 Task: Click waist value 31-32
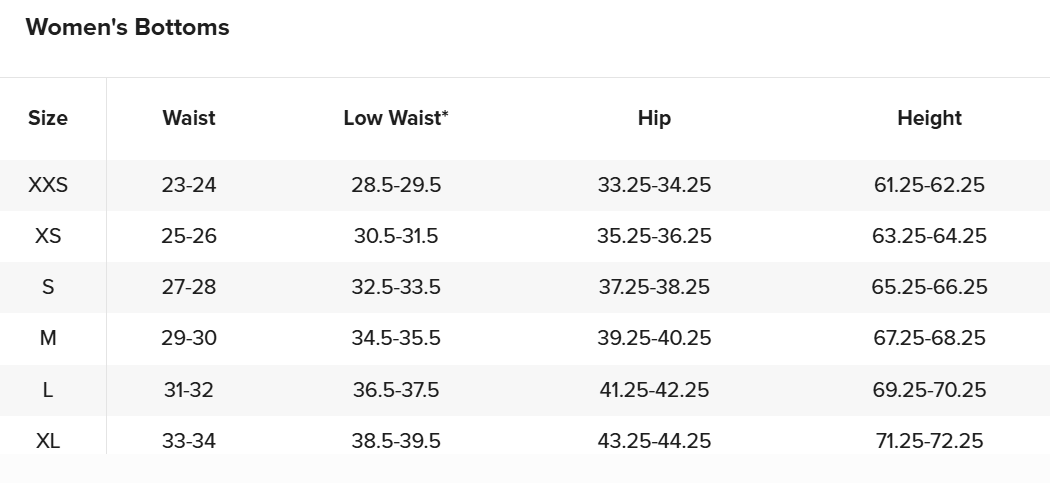click(x=189, y=389)
